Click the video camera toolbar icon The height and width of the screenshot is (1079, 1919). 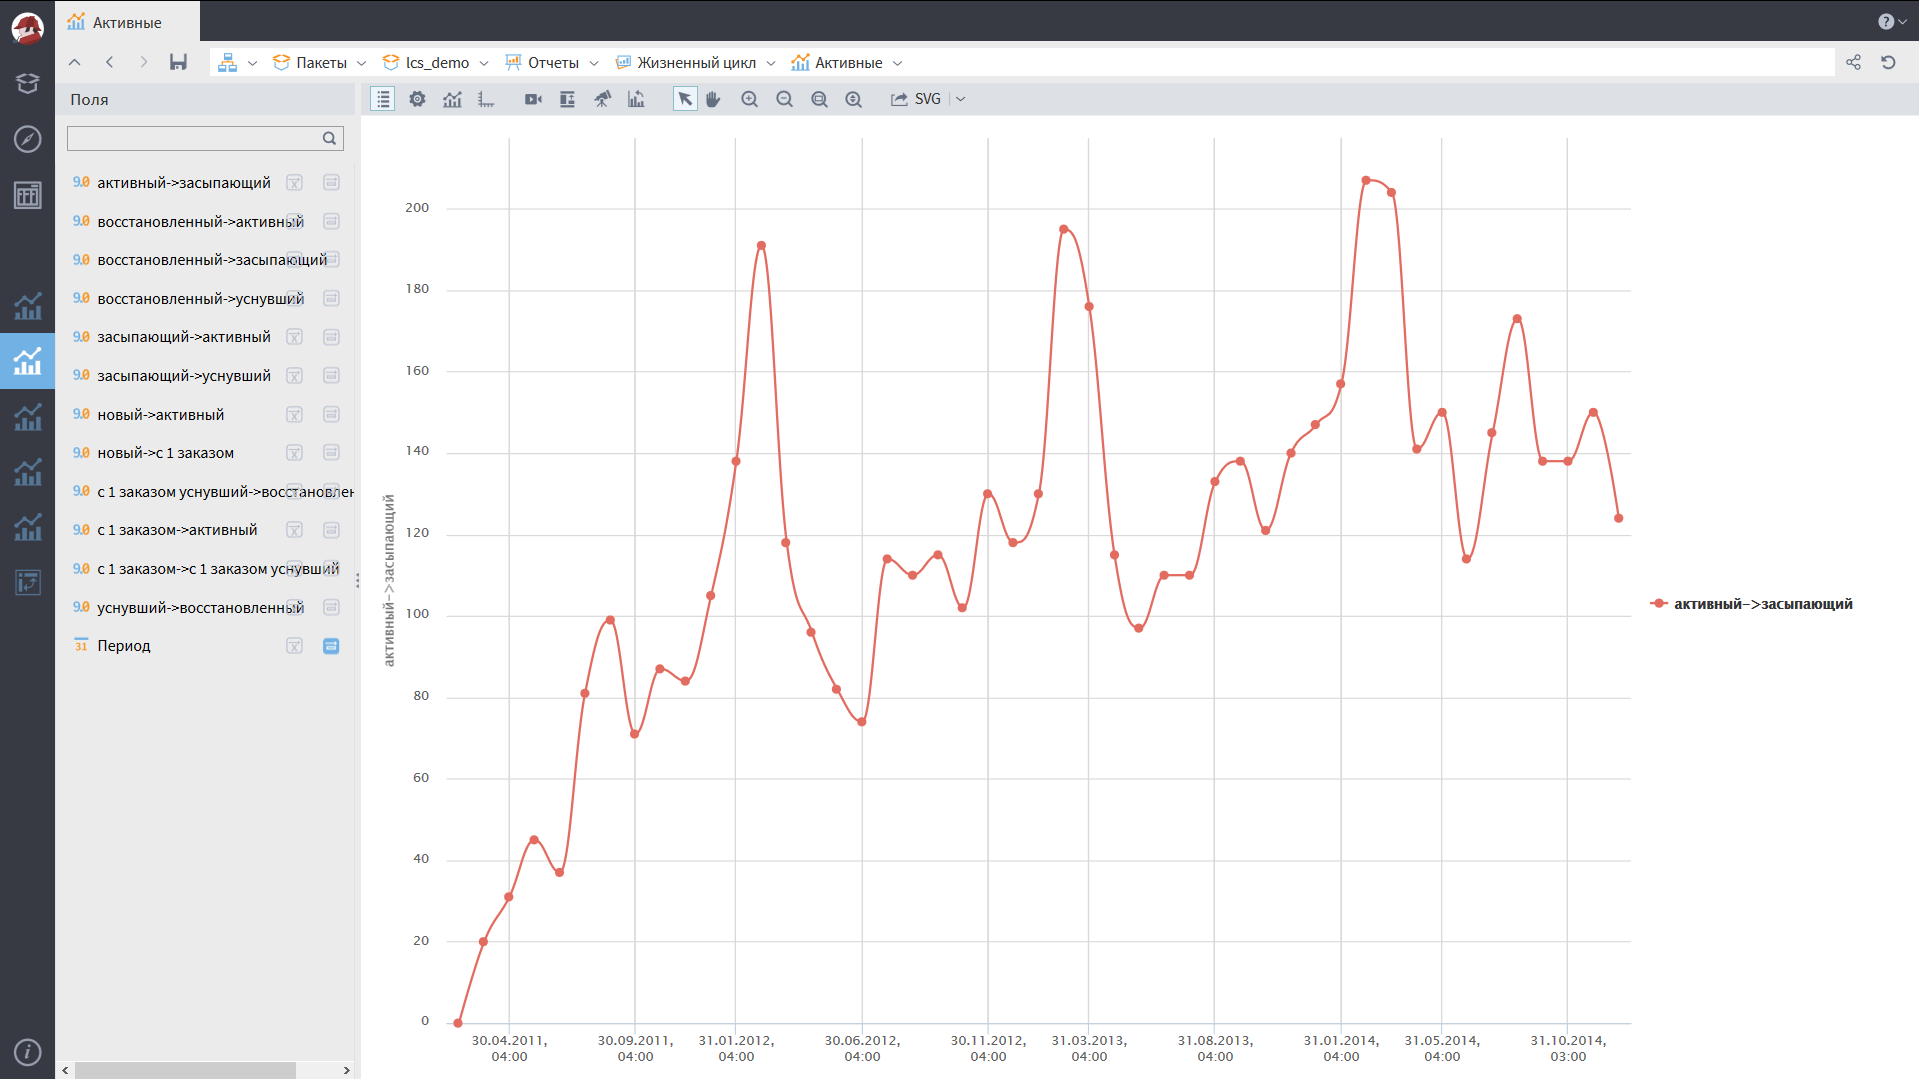coord(533,99)
